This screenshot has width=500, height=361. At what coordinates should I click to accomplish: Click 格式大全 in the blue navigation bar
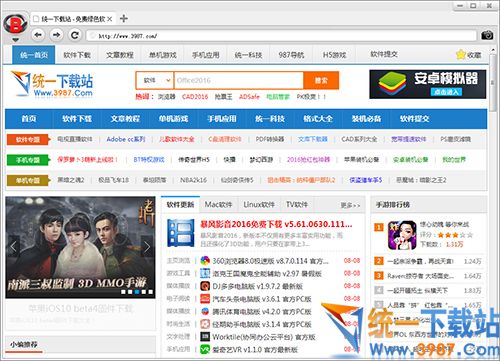pyautogui.click(x=318, y=119)
